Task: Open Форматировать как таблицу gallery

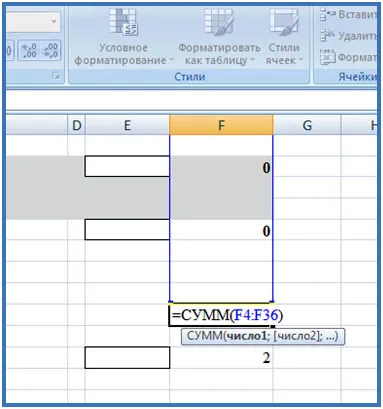Action: [x=219, y=37]
